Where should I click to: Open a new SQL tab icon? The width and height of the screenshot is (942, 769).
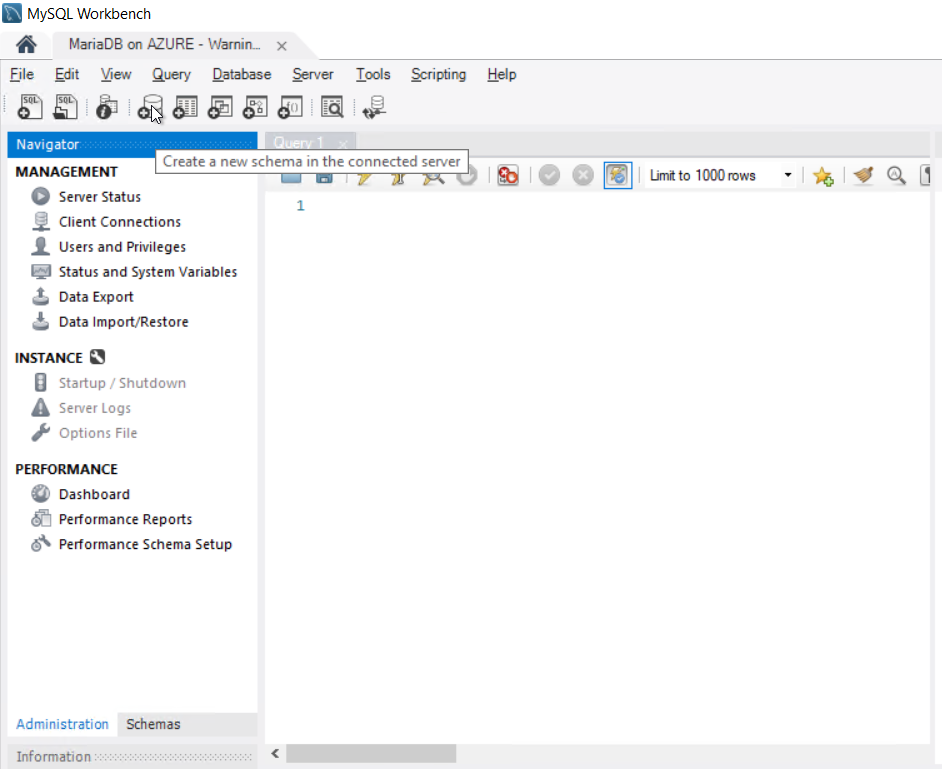(x=30, y=108)
